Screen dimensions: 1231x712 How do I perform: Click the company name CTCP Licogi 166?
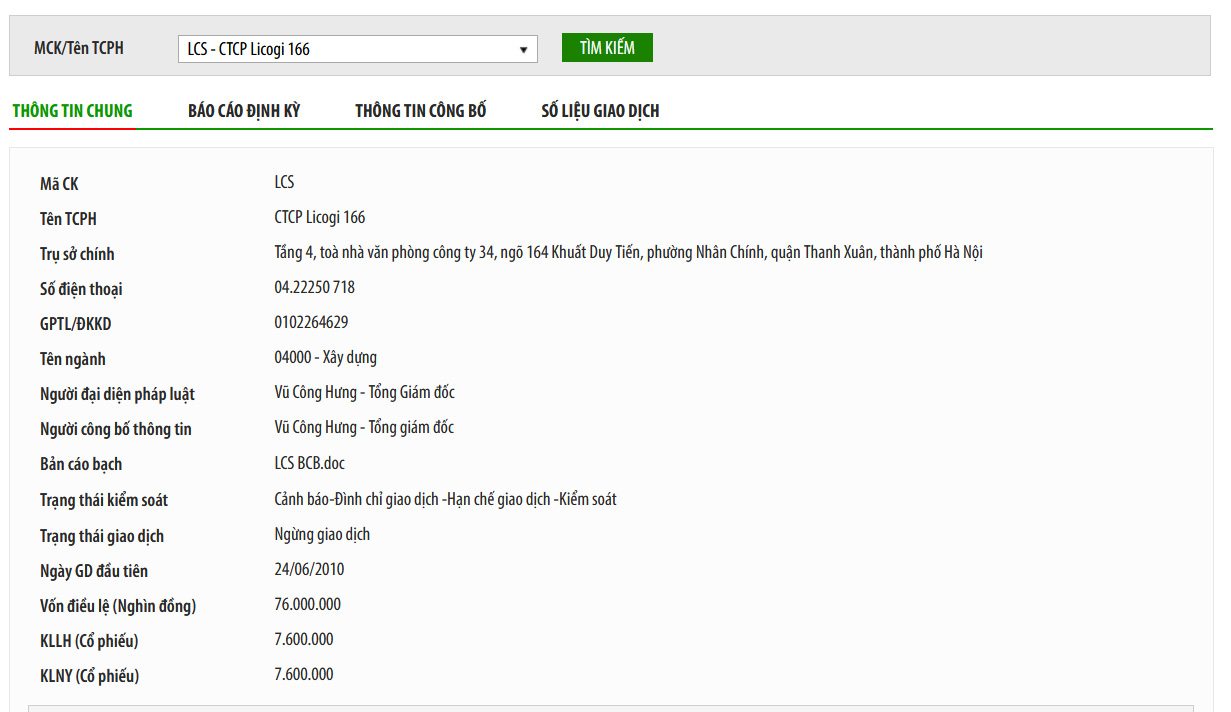point(320,217)
